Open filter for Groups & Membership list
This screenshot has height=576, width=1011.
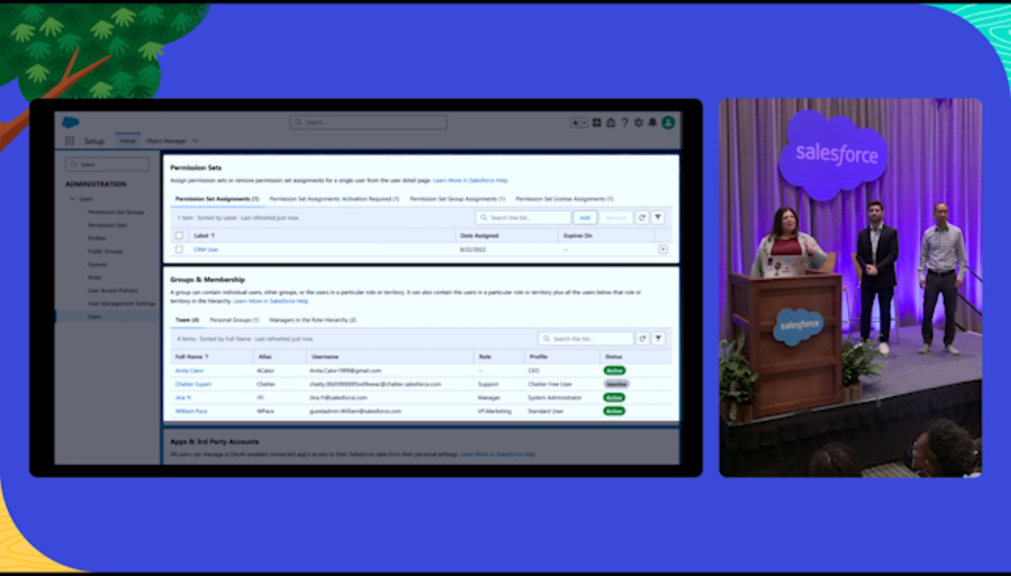click(x=658, y=339)
